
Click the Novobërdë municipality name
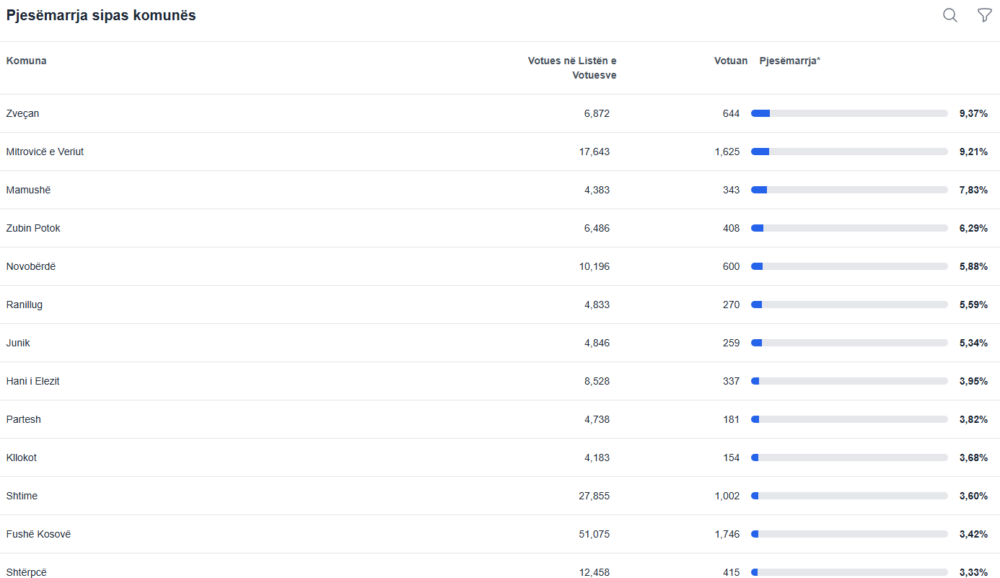[x=32, y=266]
